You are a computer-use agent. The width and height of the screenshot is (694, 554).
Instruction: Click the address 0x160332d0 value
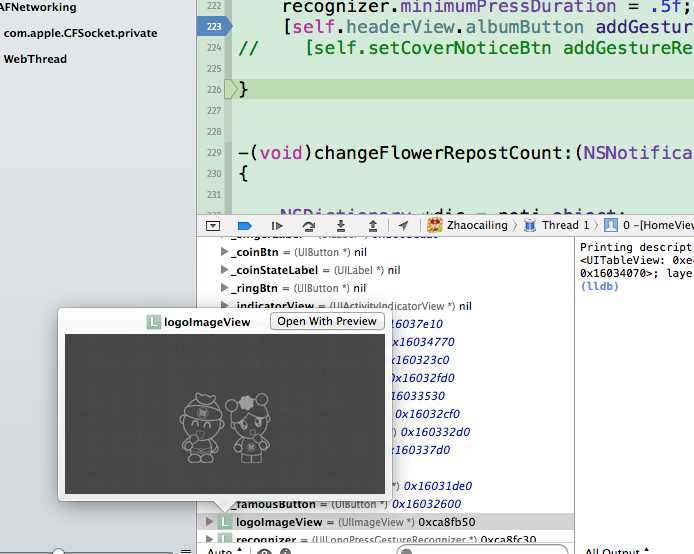[x=435, y=432]
